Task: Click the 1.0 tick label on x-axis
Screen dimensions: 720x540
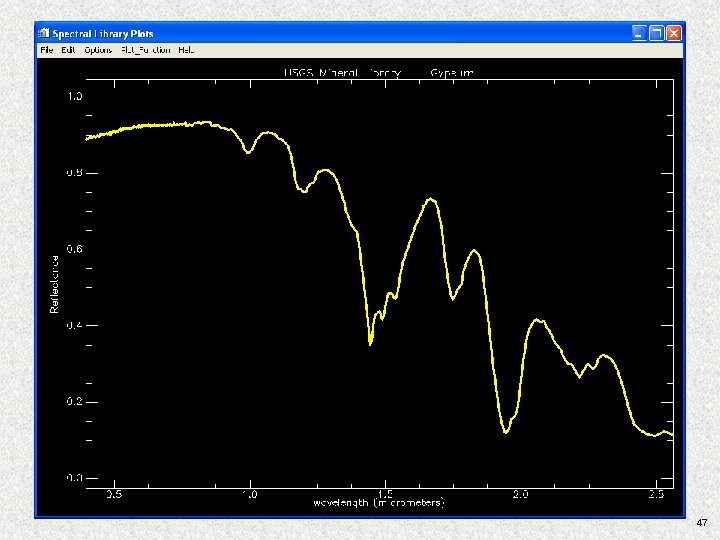Action: pyautogui.click(x=250, y=495)
